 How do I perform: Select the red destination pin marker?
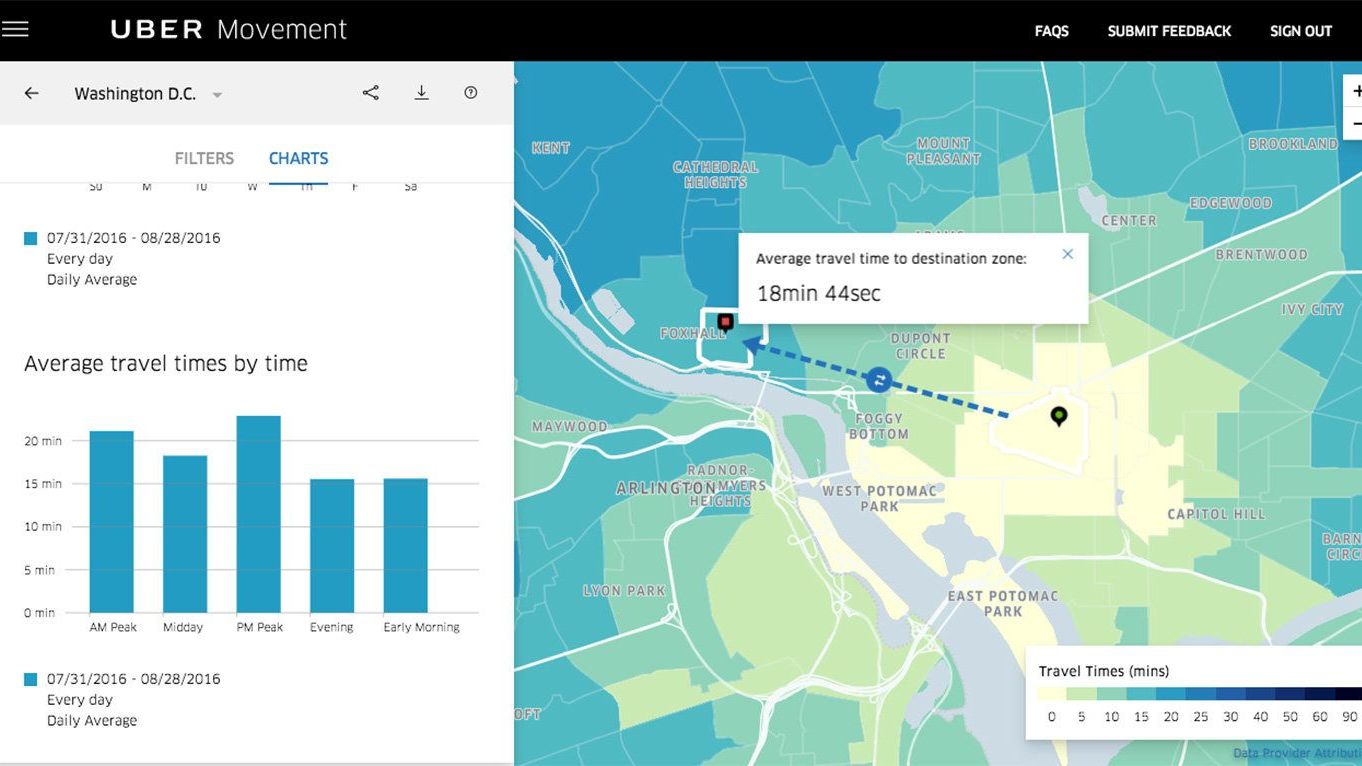[726, 322]
